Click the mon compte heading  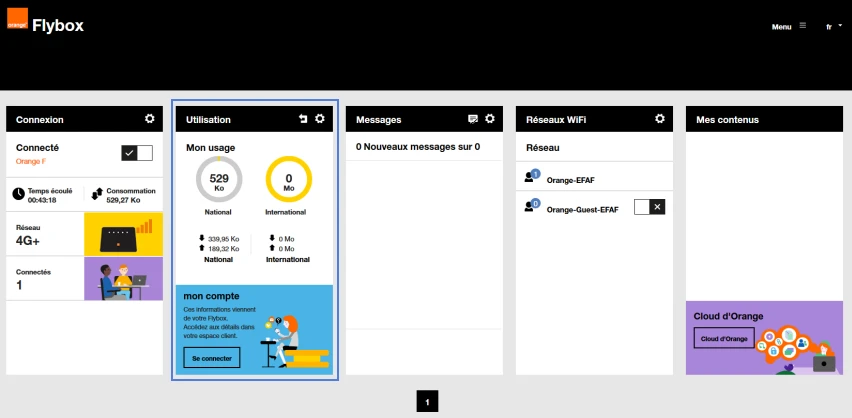point(211,296)
